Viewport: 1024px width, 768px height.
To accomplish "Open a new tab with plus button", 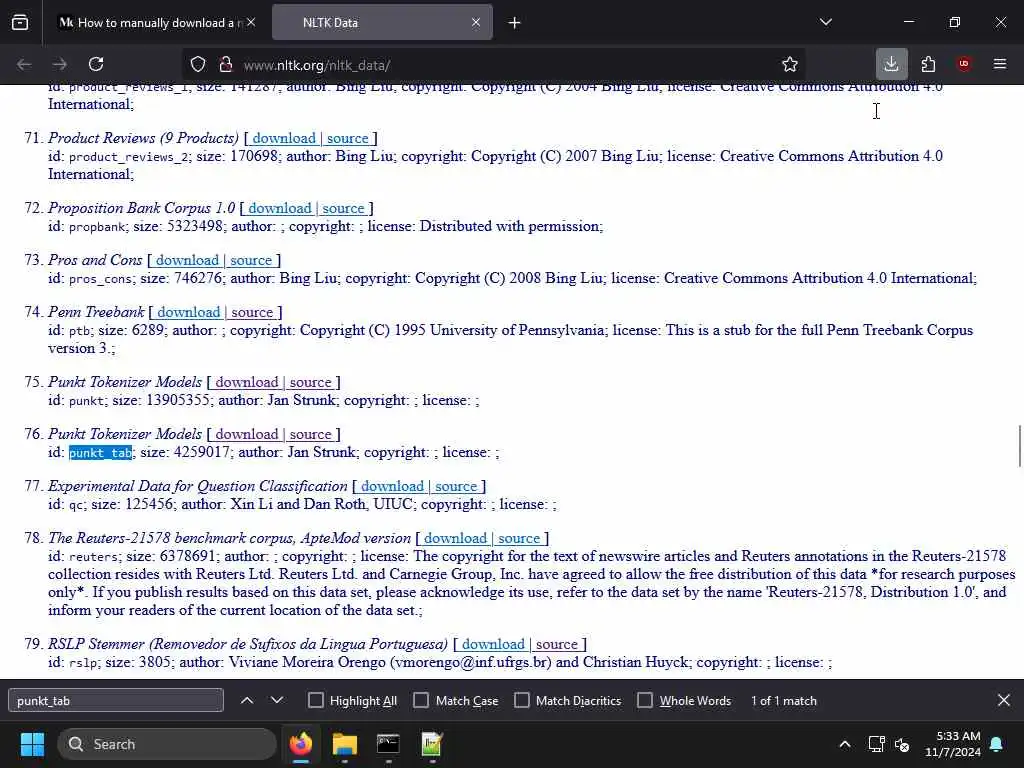I will pyautogui.click(x=515, y=23).
